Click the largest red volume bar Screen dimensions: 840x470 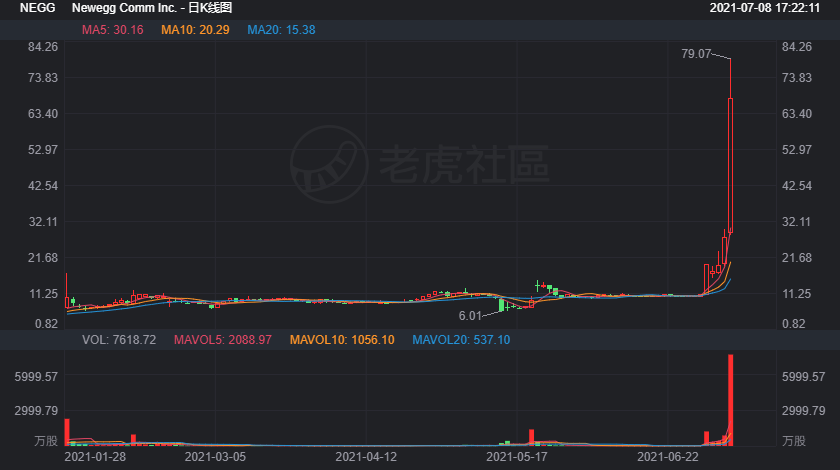pos(730,400)
